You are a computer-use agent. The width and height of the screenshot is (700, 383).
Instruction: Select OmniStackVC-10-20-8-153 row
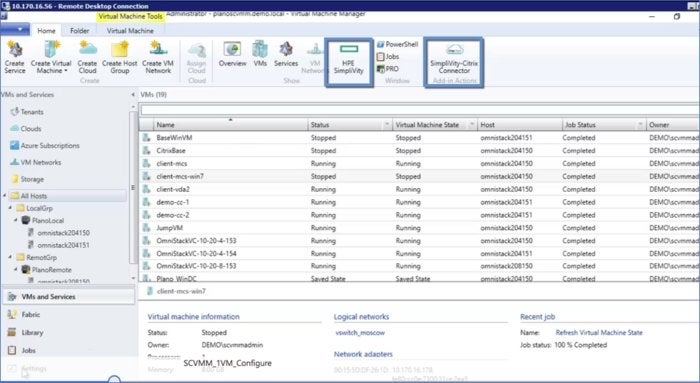(420, 266)
